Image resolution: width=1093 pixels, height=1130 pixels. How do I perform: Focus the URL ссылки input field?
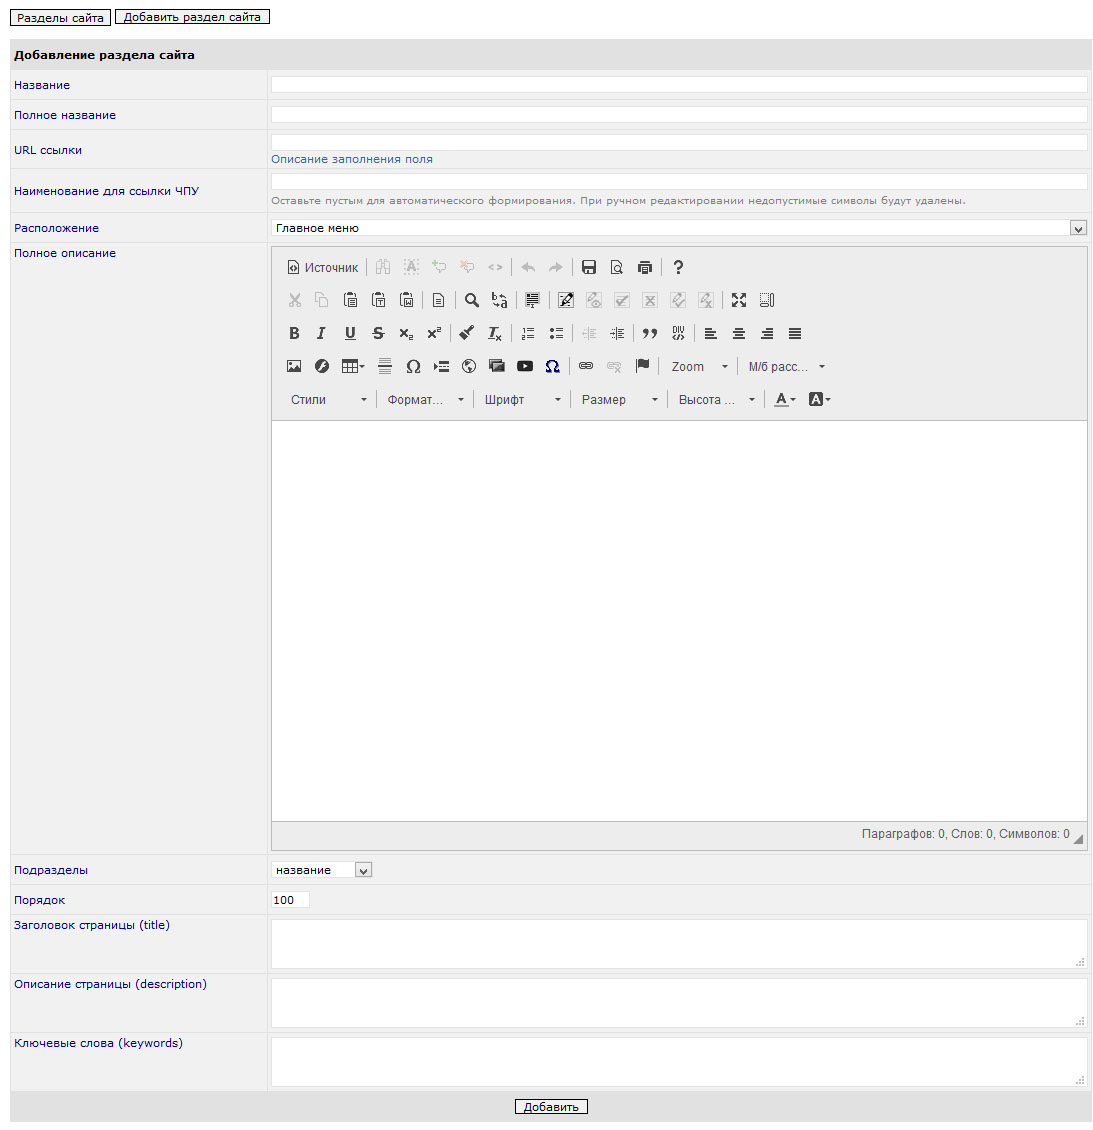click(679, 143)
